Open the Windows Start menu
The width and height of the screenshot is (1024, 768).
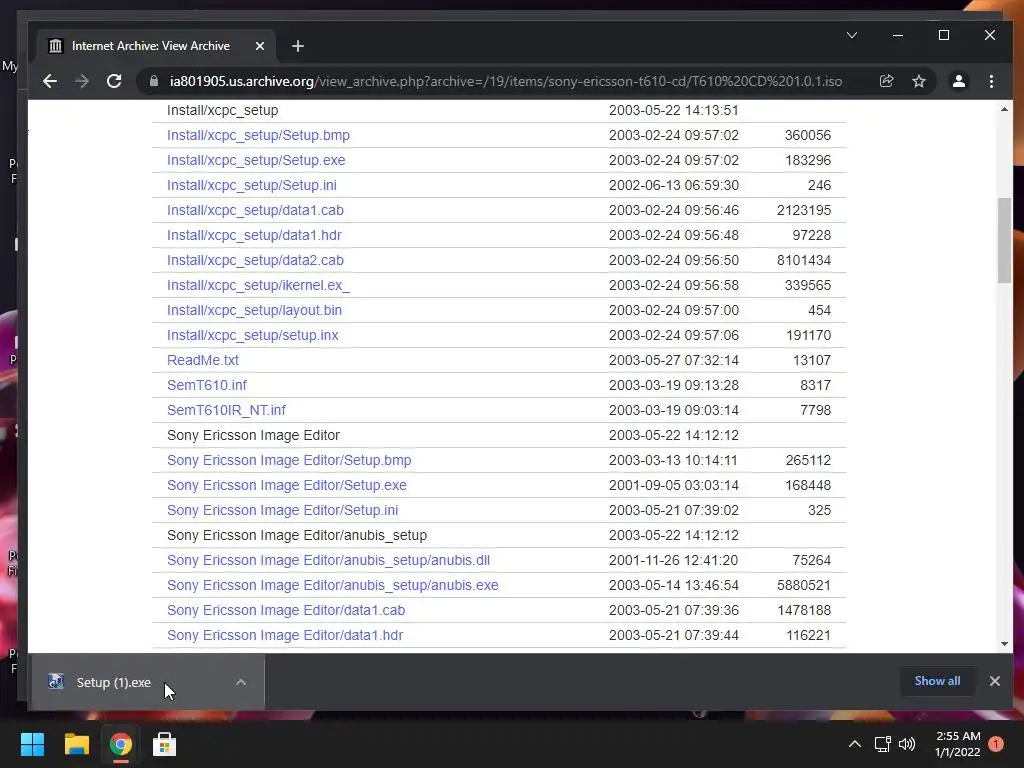tap(32, 744)
